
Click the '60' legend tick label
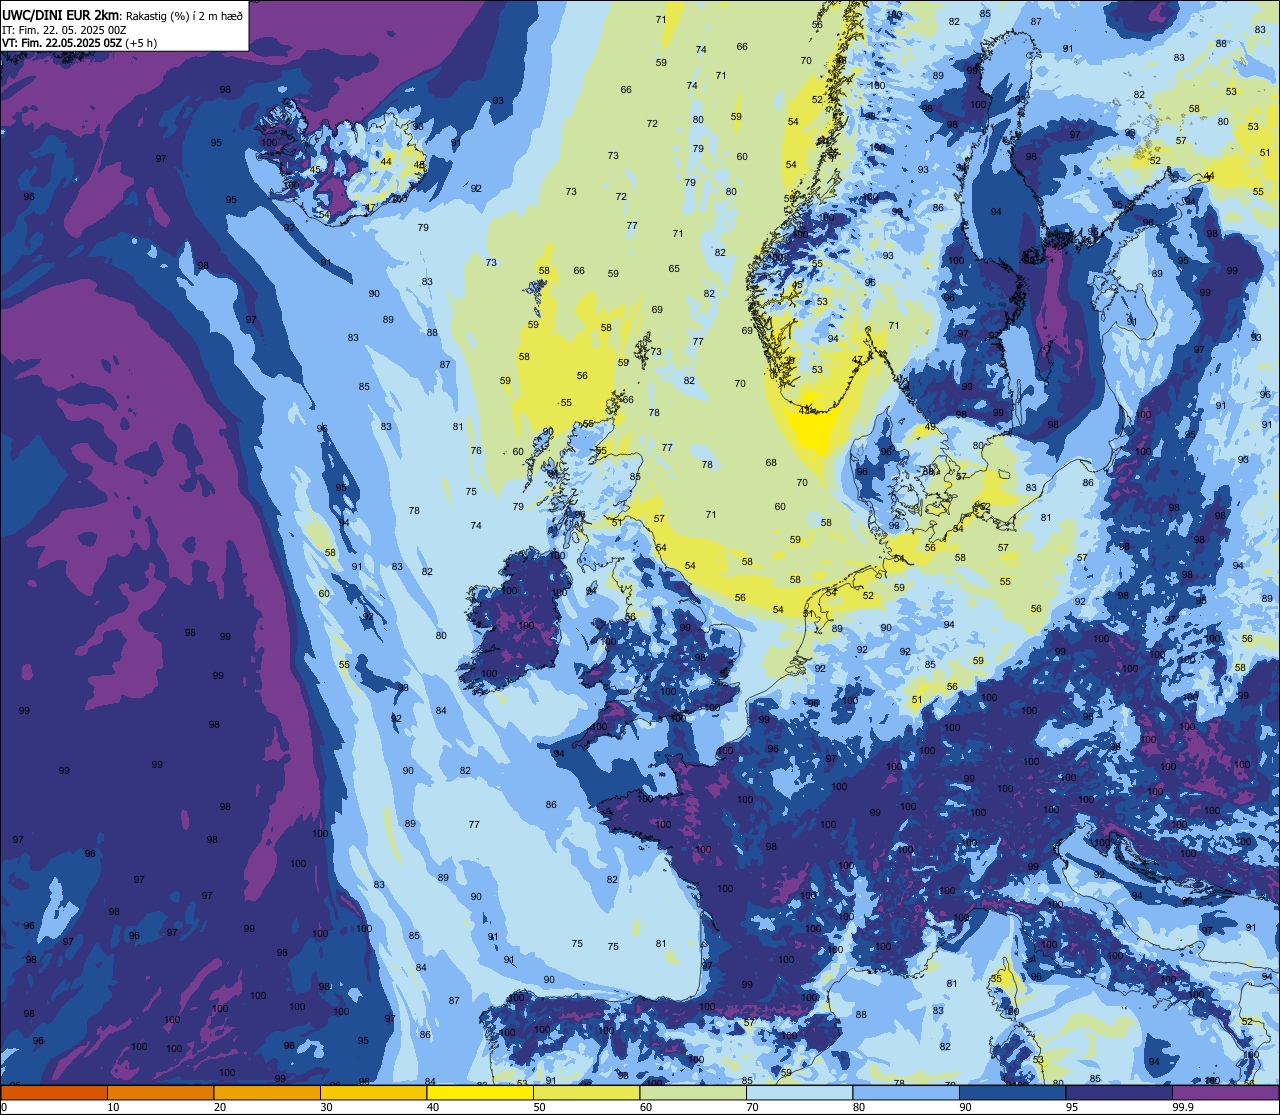[x=646, y=1107]
